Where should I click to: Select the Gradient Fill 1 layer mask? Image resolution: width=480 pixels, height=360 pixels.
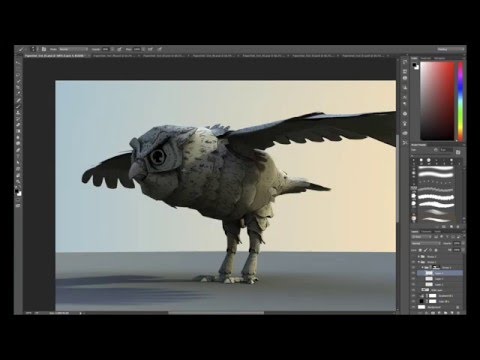point(432,296)
